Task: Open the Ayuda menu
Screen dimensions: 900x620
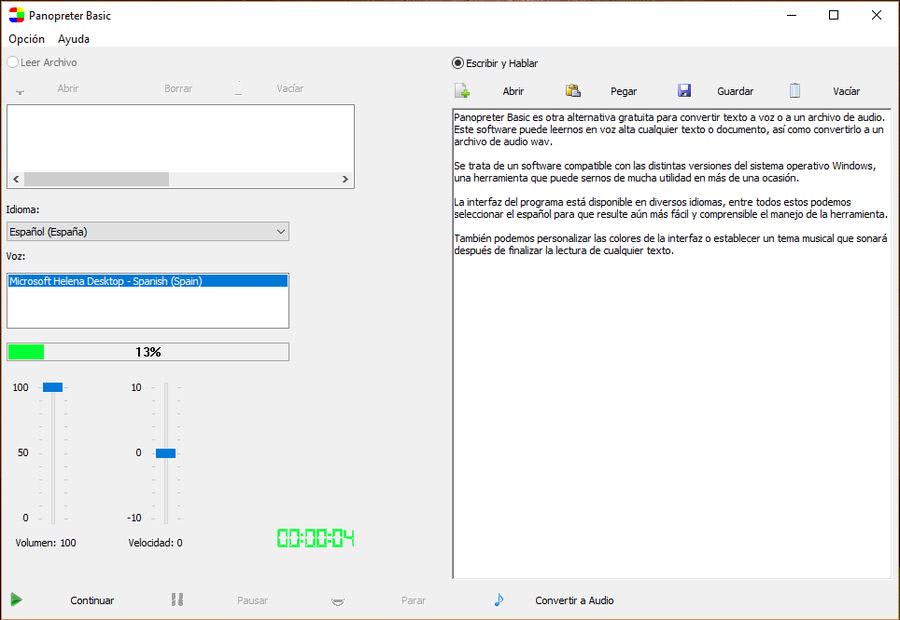Action: 74,39
